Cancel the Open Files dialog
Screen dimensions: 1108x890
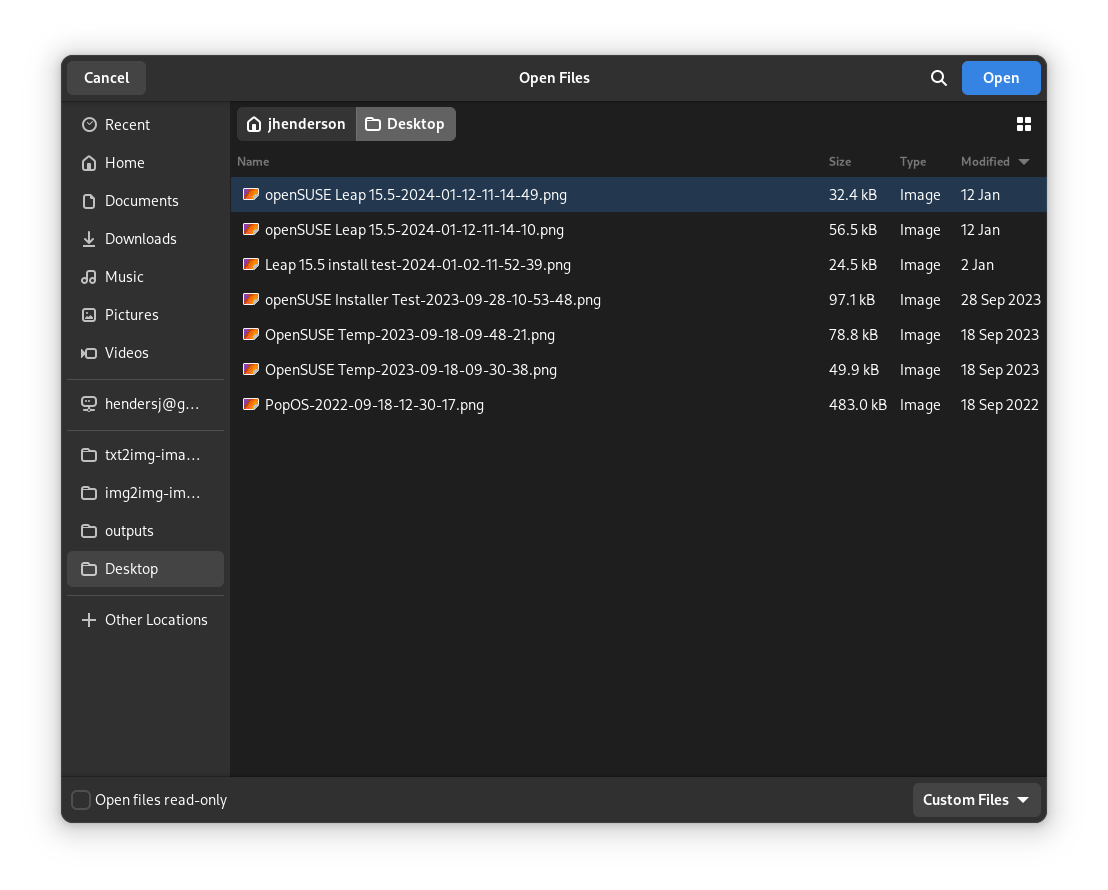pos(105,77)
